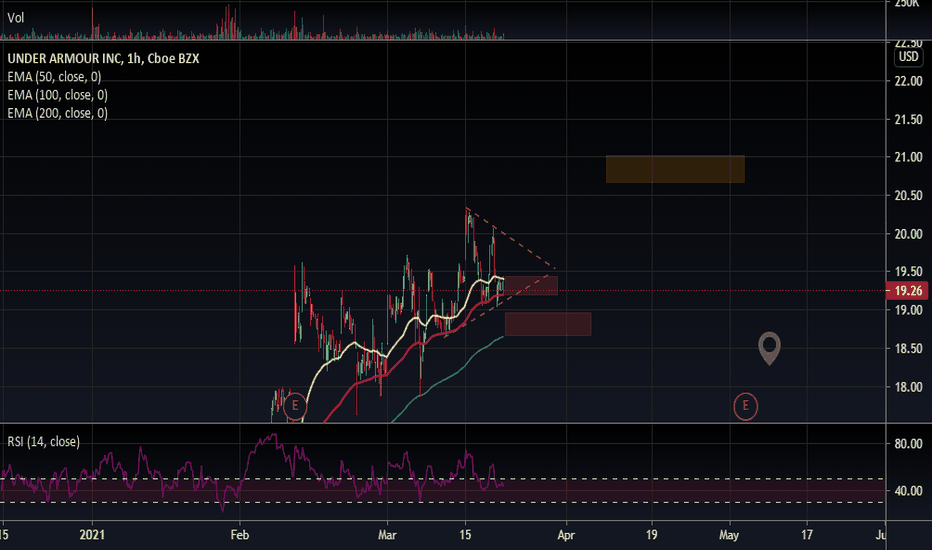Select the location pin marker on chart
Image resolution: width=932 pixels, height=550 pixels.
770,348
